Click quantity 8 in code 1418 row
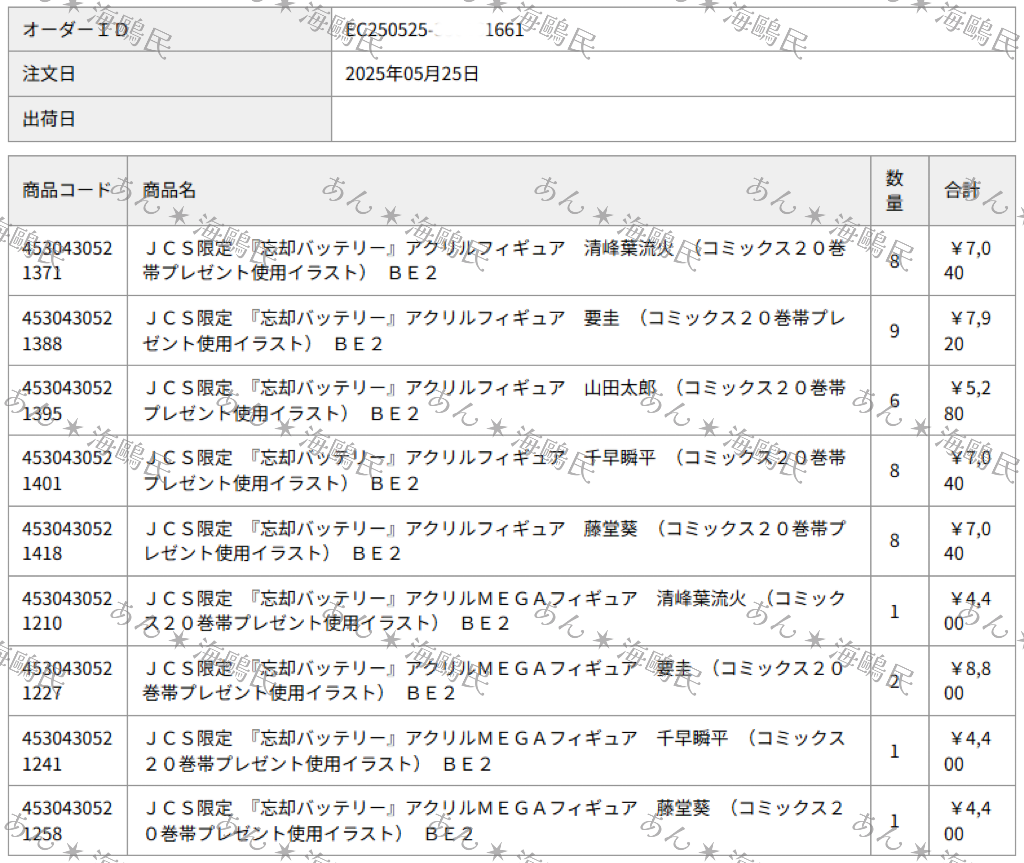Image resolution: width=1024 pixels, height=863 pixels. point(895,541)
